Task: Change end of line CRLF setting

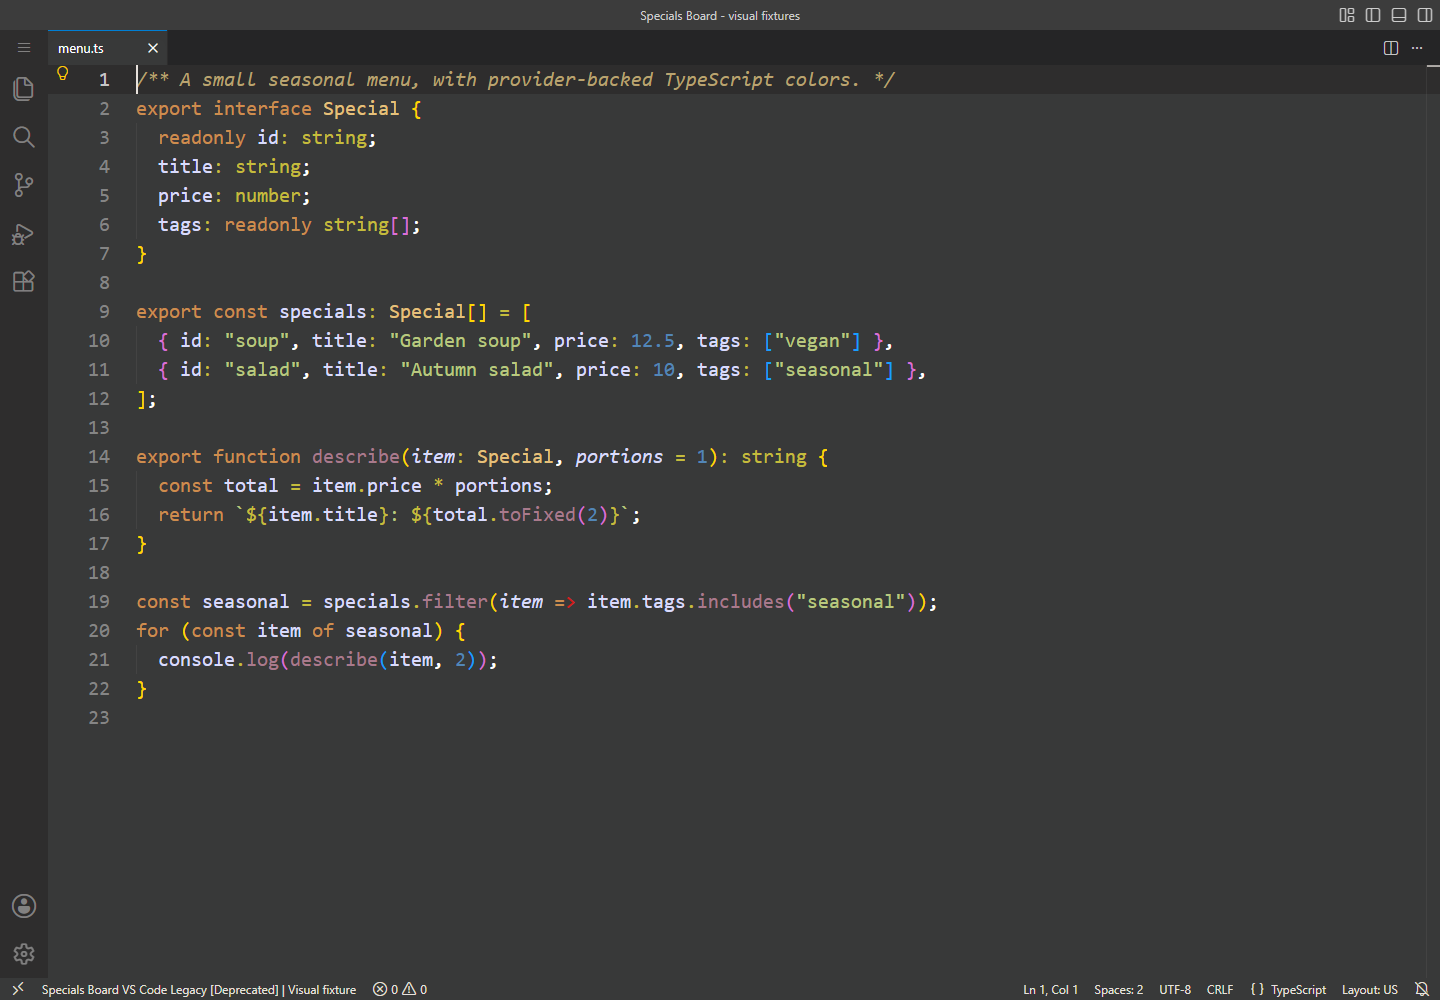Action: tap(1220, 989)
